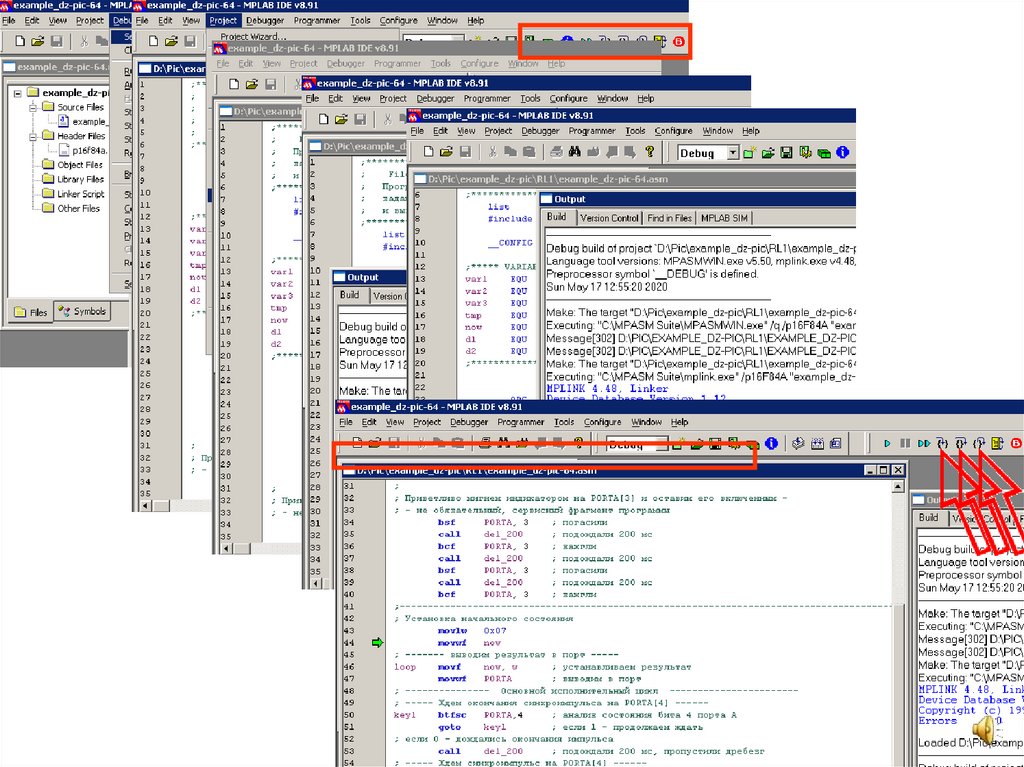Click the Other Files folder in project tree
This screenshot has width=1024, height=767.
[78, 209]
